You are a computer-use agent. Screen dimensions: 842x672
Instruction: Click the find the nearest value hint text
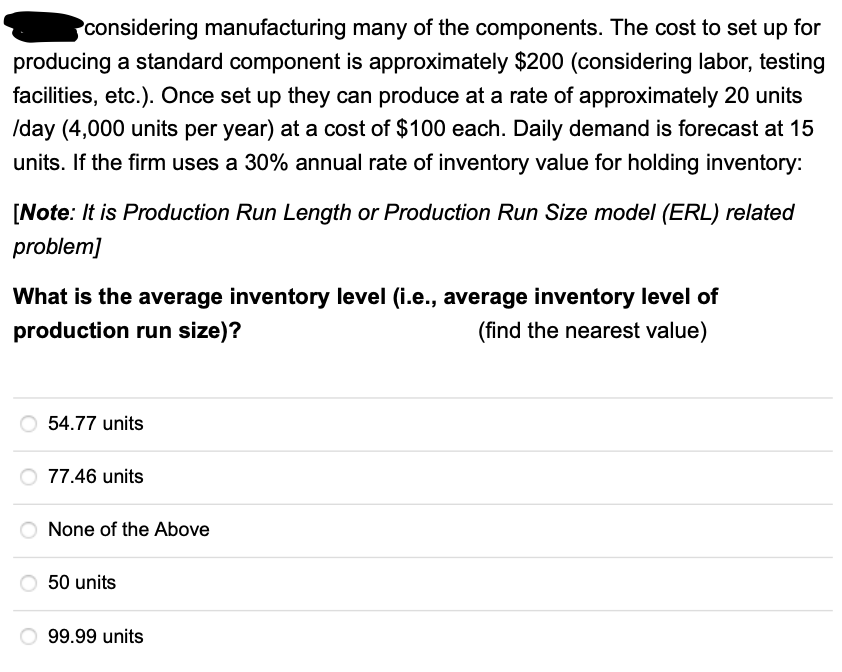pyautogui.click(x=592, y=331)
